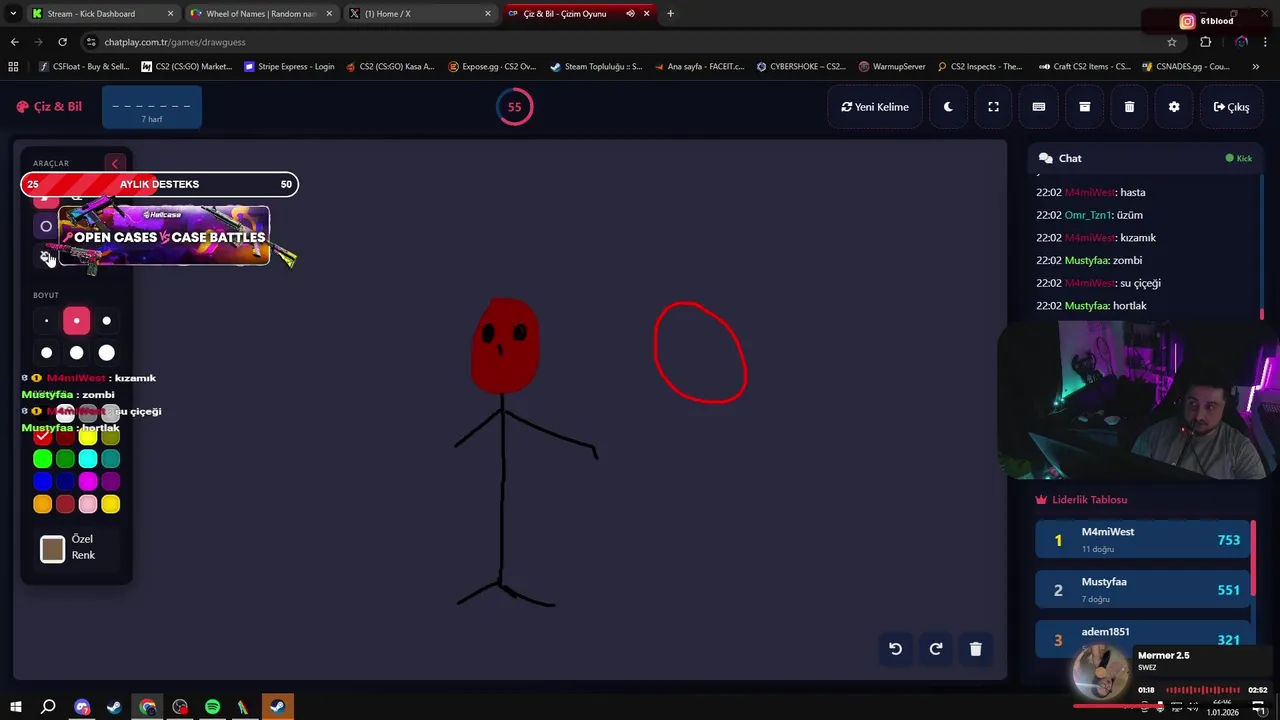Toggle fullscreen mode in game toolbar
This screenshot has height=720, width=1280.
[x=993, y=107]
